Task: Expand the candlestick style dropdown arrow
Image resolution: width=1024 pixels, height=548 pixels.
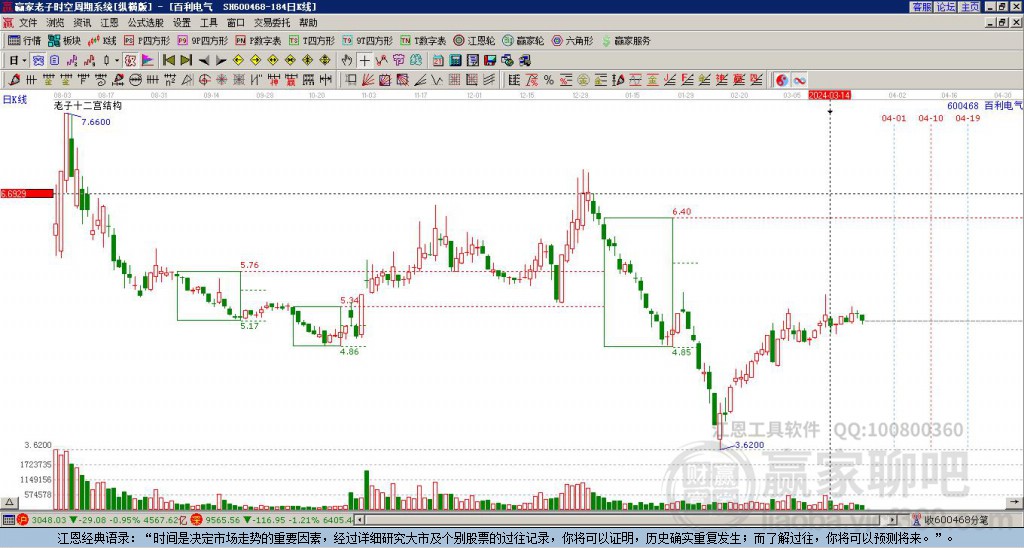Action: (x=117, y=60)
